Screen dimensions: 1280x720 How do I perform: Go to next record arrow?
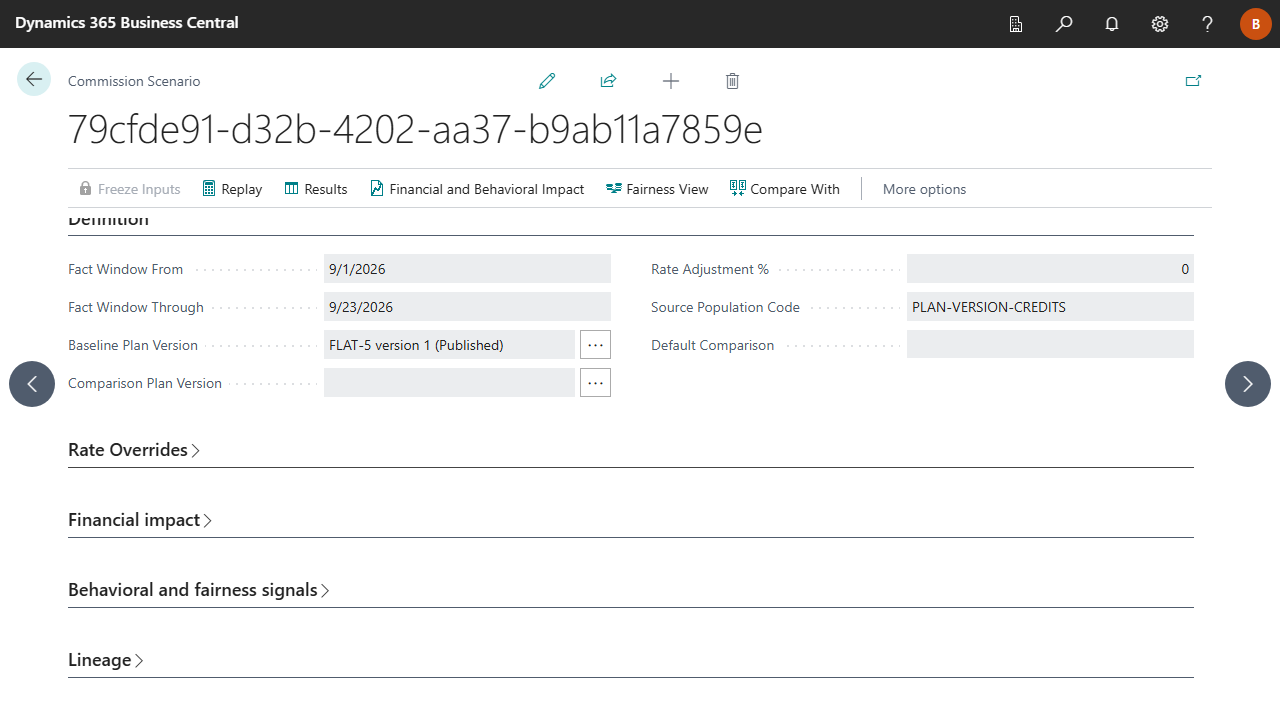click(1248, 384)
